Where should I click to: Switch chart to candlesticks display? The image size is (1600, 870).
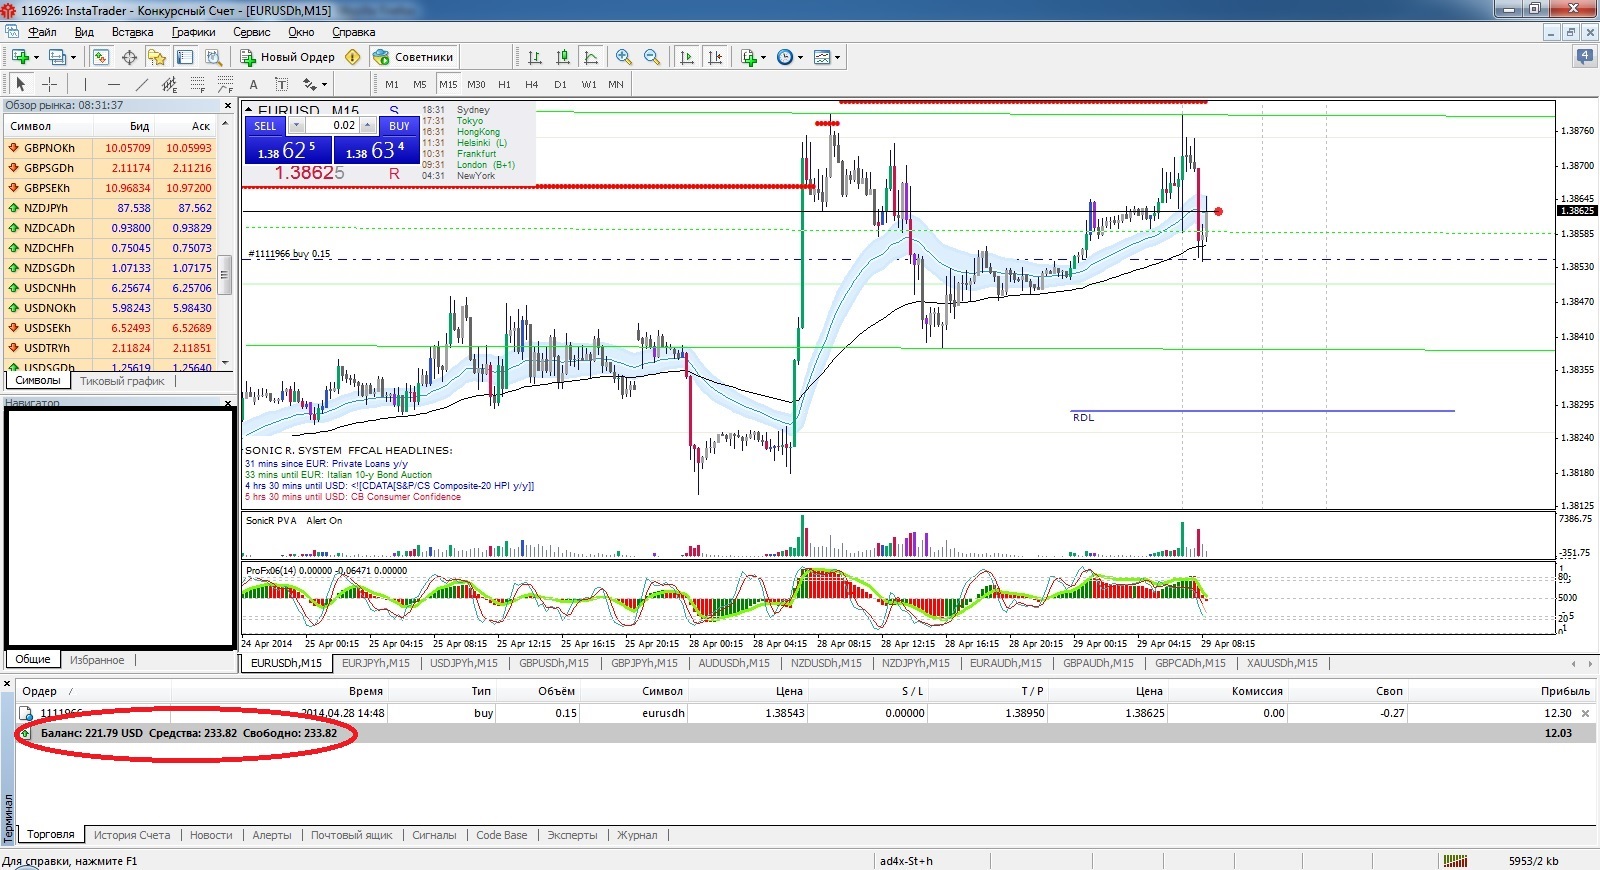(x=563, y=57)
